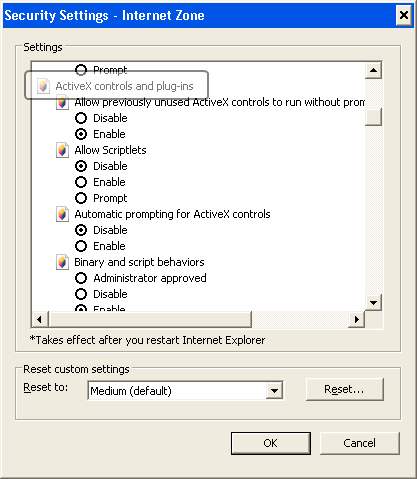
Task: Select Enable under Allow Scriptlets
Action: tap(81, 182)
